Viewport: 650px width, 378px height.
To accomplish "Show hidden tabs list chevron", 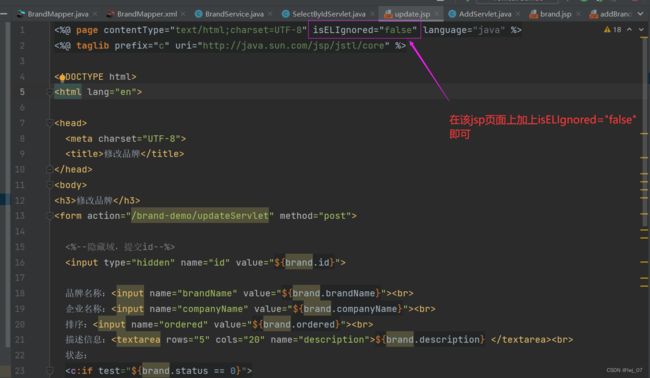I will 641,14.
